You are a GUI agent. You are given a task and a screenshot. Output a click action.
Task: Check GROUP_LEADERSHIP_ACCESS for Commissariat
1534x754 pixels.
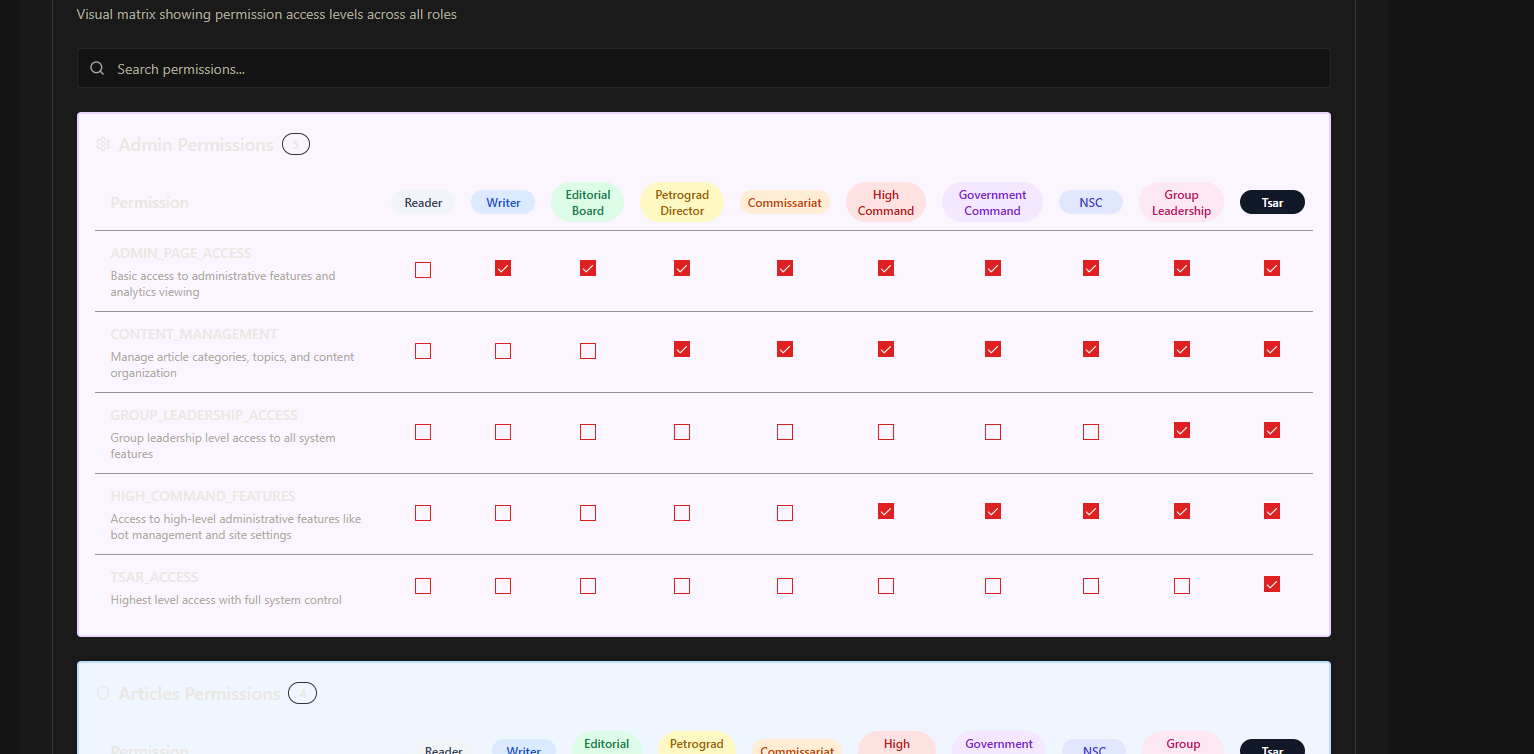(785, 432)
